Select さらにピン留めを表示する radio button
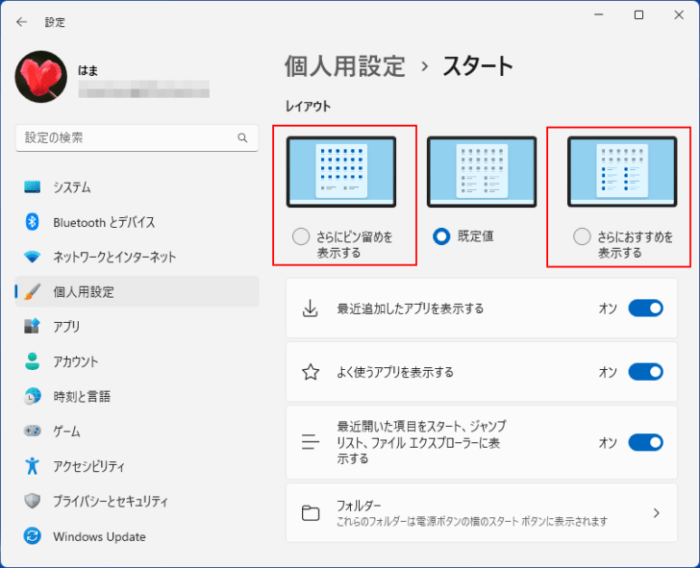This screenshot has height=568, width=700. [x=301, y=236]
